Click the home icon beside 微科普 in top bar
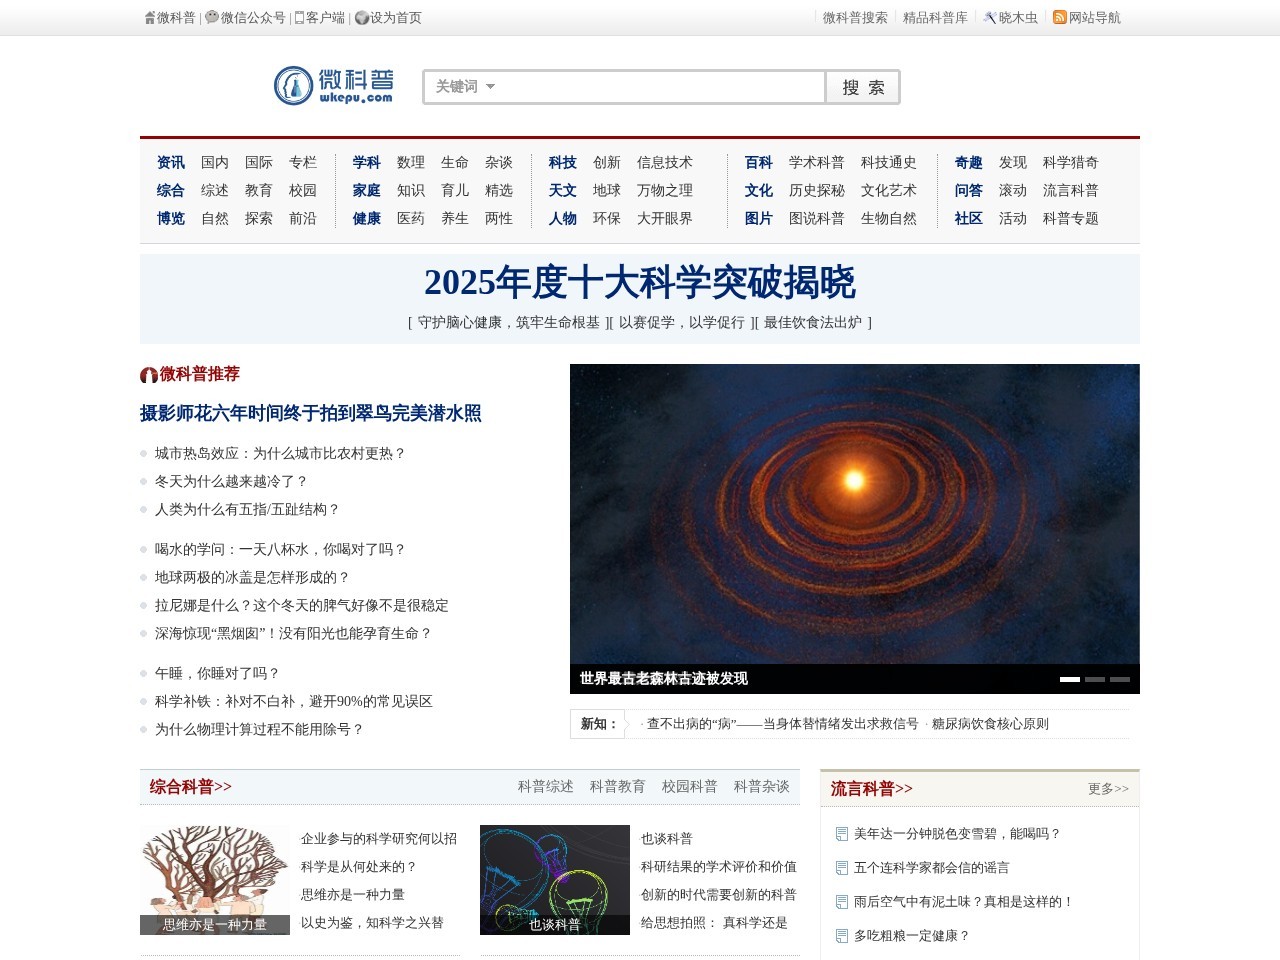1280x960 pixels. click(x=150, y=18)
